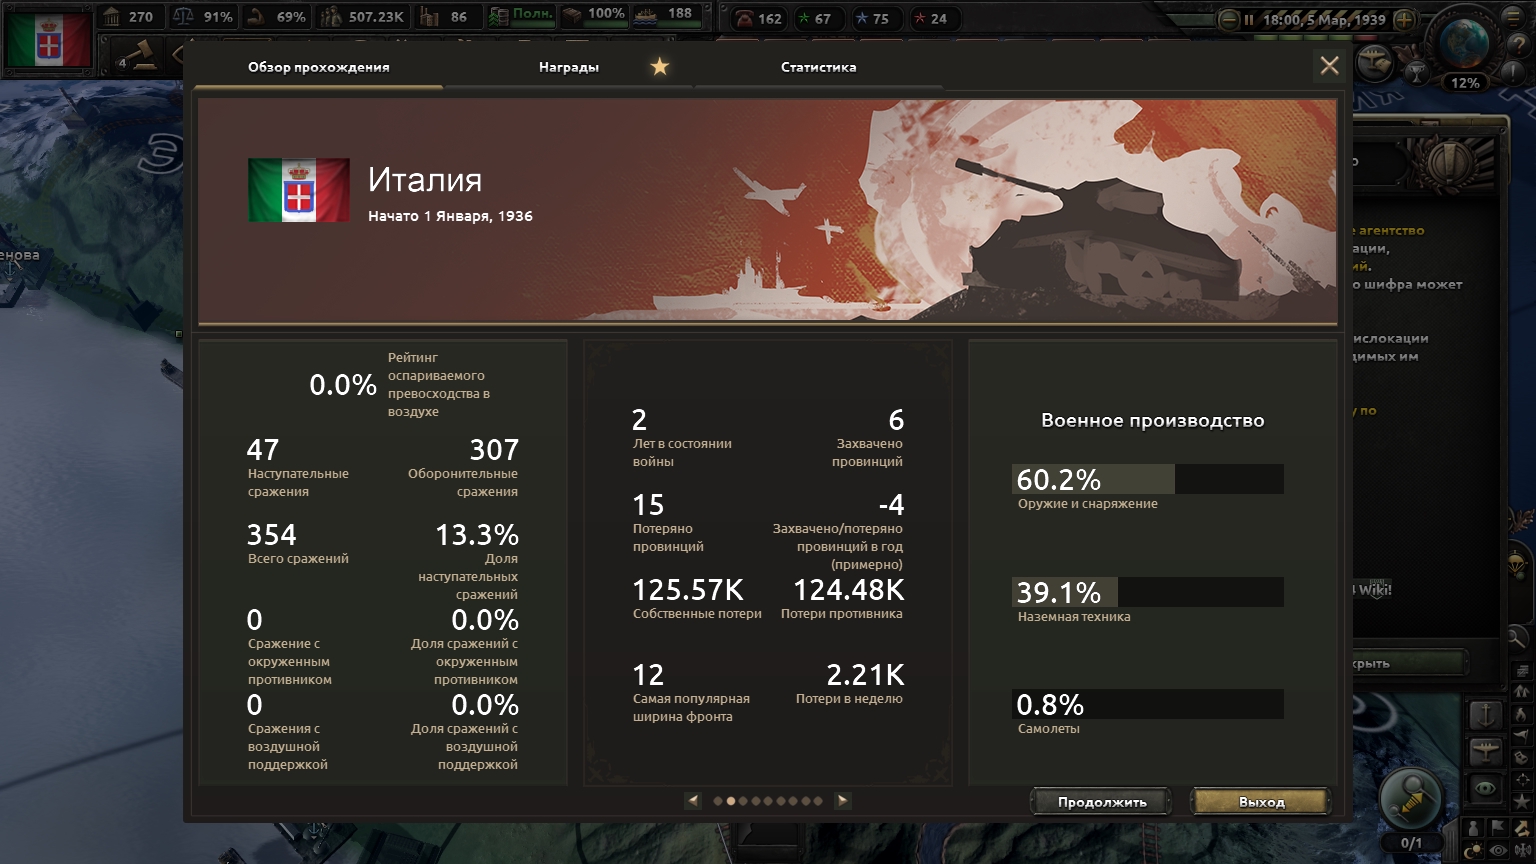Image resolution: width=1536 pixels, height=864 pixels.
Task: Click the war support indicator showing 69%
Action: point(277,17)
